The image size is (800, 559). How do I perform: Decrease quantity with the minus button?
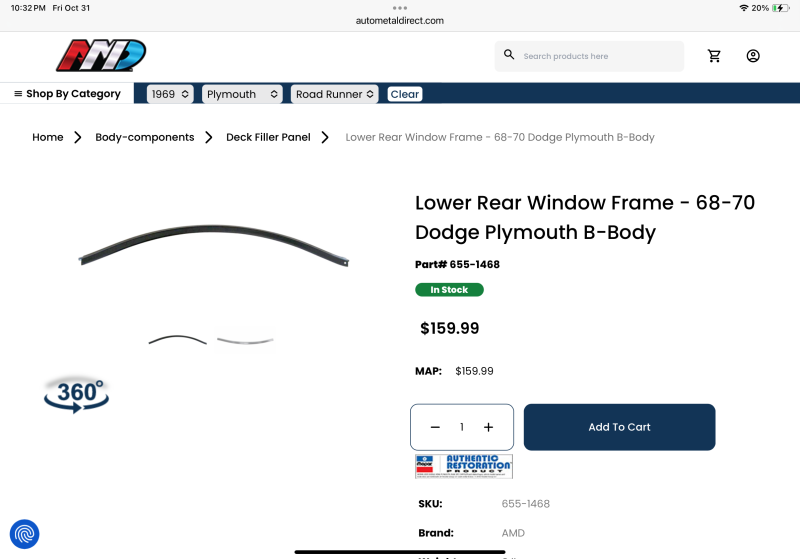(x=435, y=427)
